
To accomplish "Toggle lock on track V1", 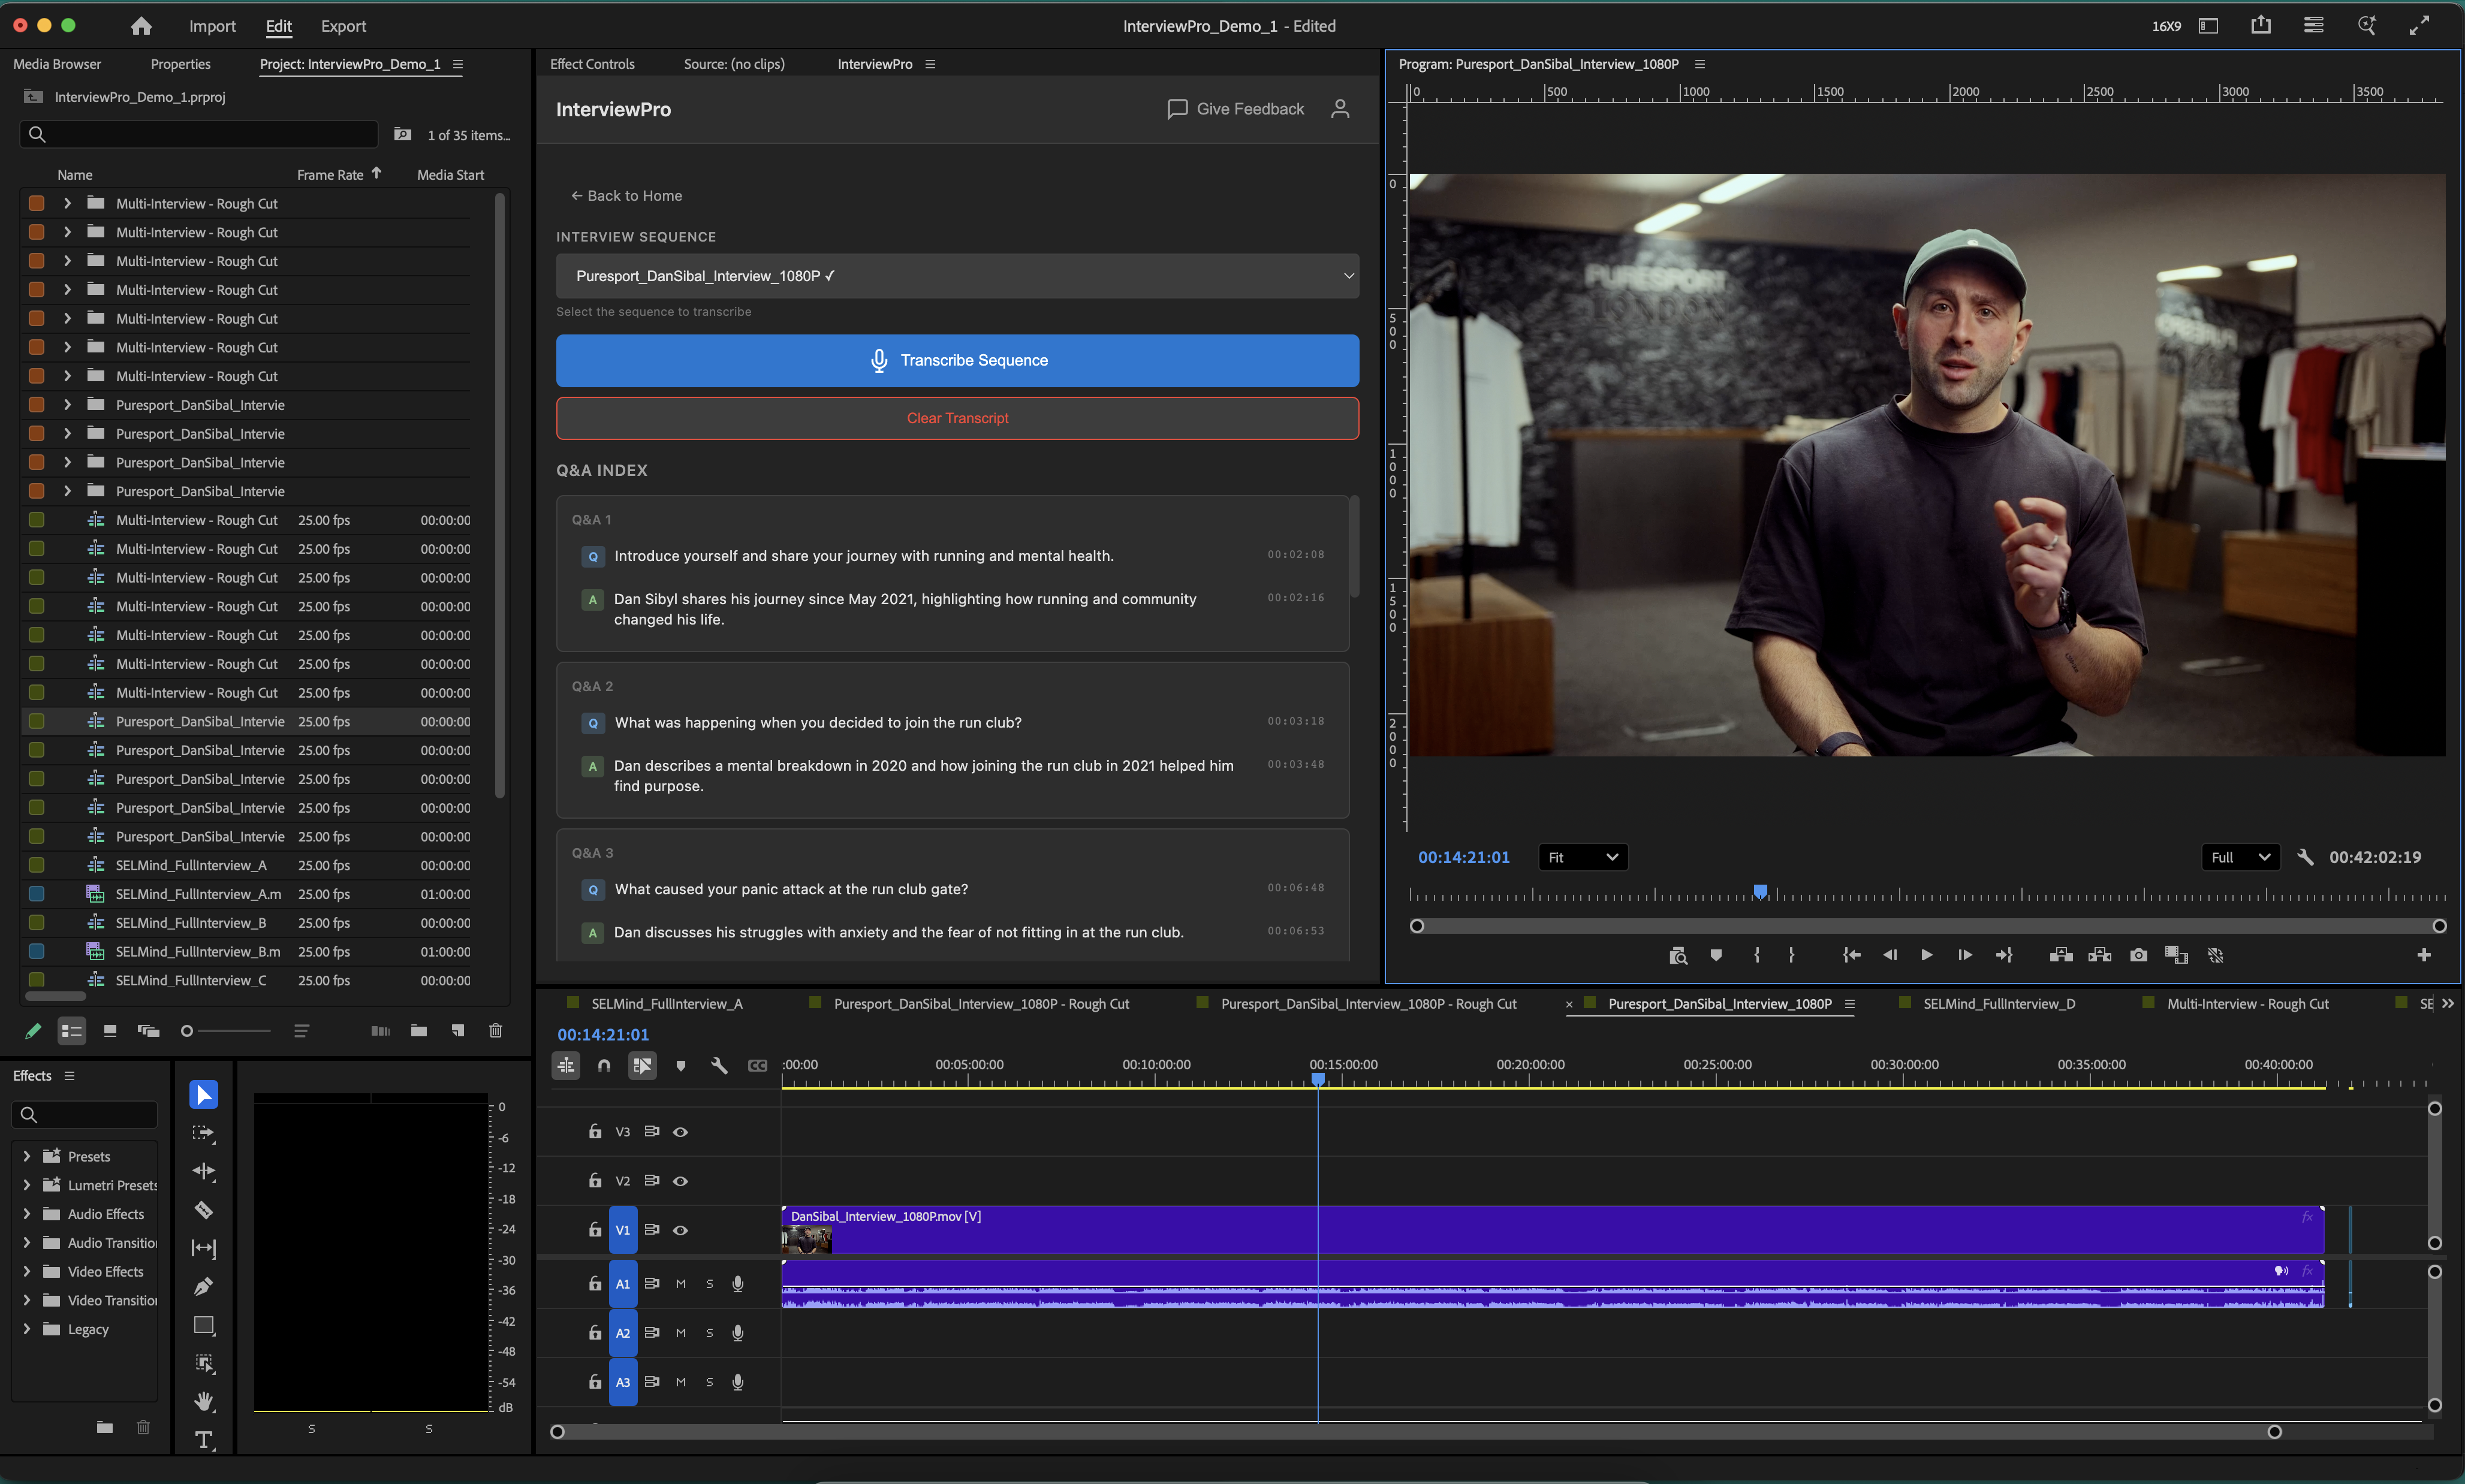I will (595, 1230).
